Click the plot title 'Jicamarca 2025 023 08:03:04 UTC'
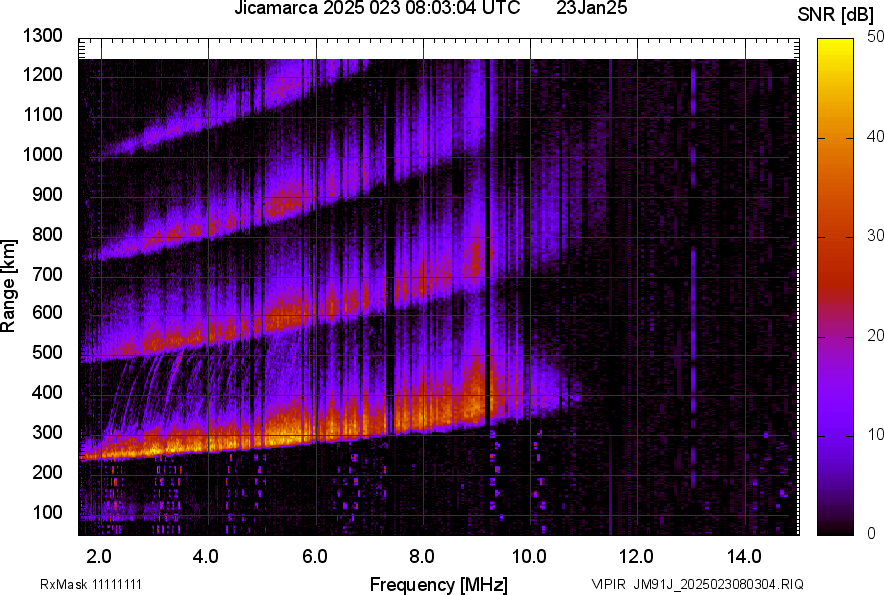 [x=376, y=9]
